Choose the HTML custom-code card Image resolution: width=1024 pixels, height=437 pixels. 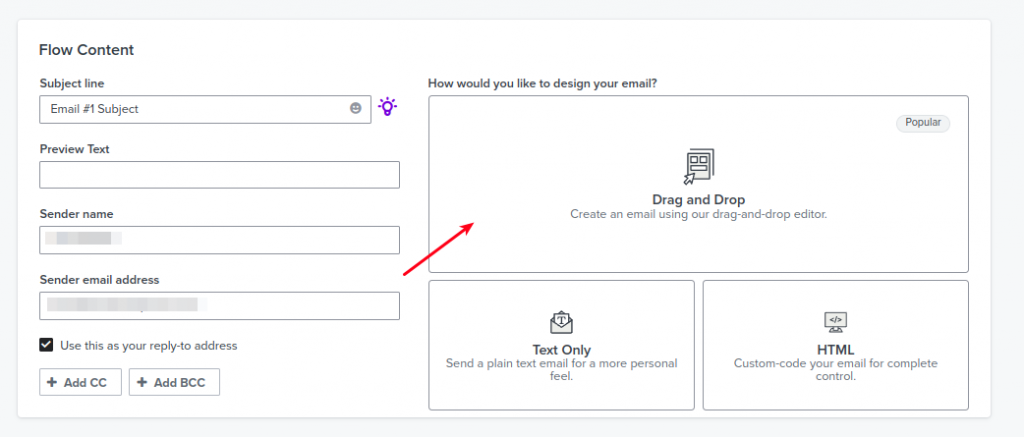point(835,345)
